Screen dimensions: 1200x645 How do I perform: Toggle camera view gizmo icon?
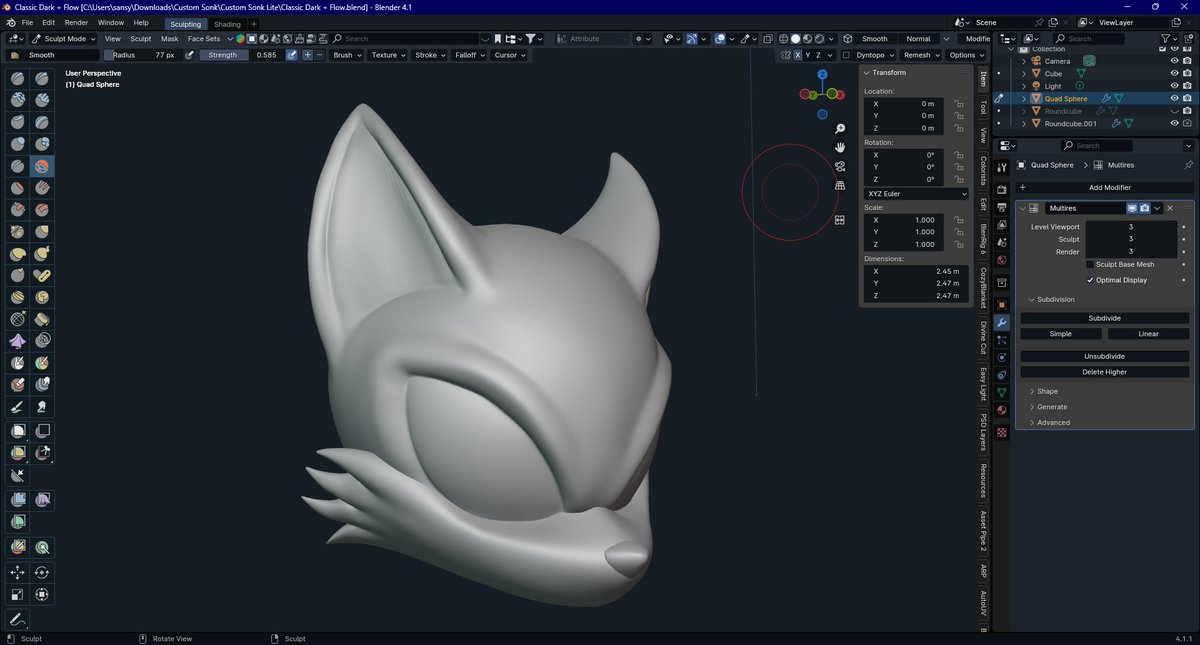[x=840, y=166]
